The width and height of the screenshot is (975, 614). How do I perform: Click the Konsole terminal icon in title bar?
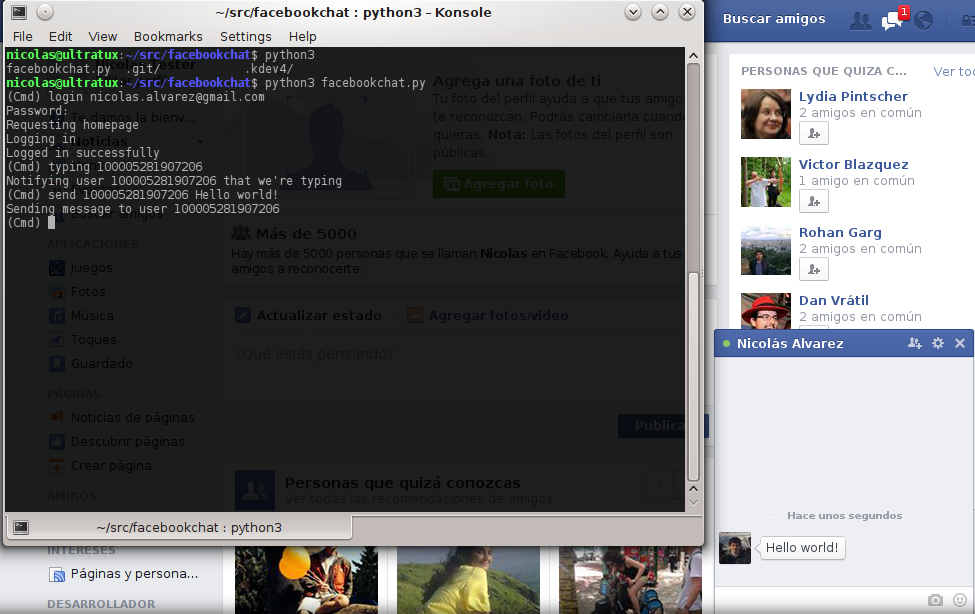(19, 12)
